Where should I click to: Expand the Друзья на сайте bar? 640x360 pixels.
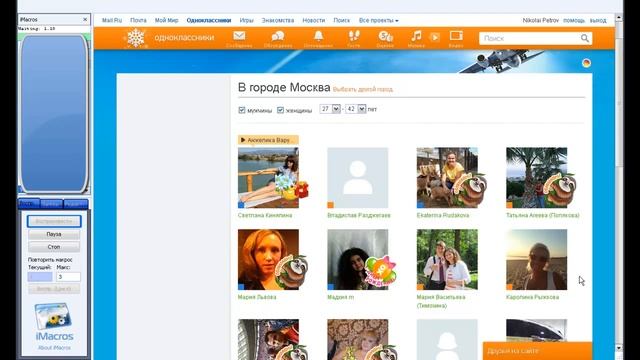coord(537,351)
